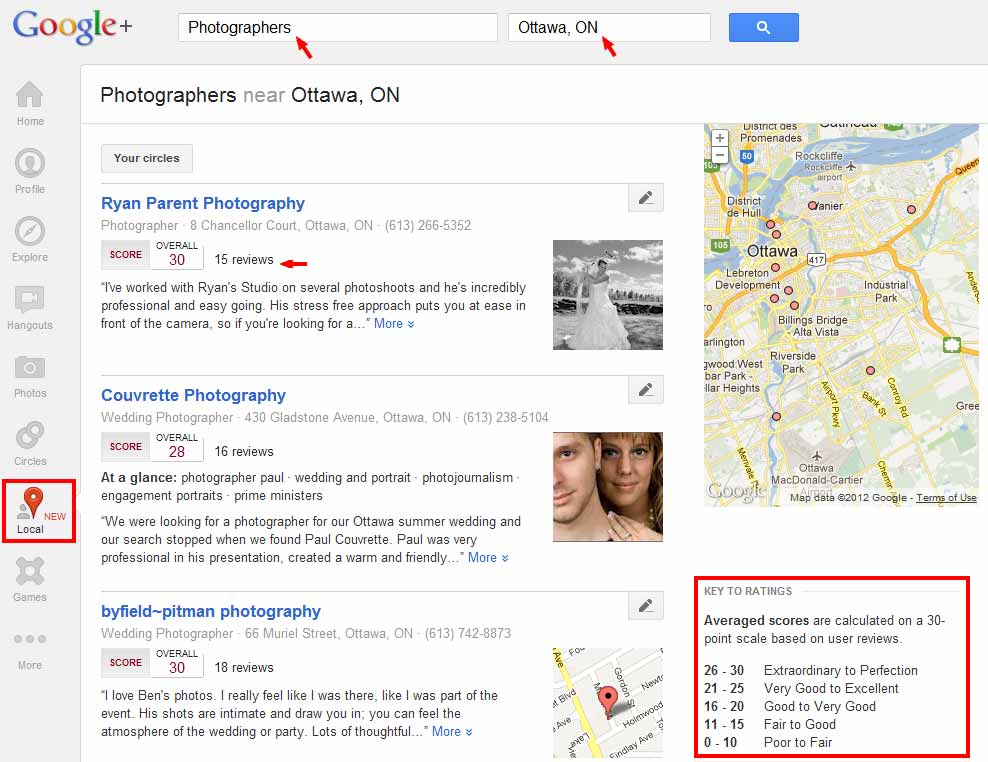Open Couvrette Photography listing
Screen dimensions: 988x762
coord(193,395)
